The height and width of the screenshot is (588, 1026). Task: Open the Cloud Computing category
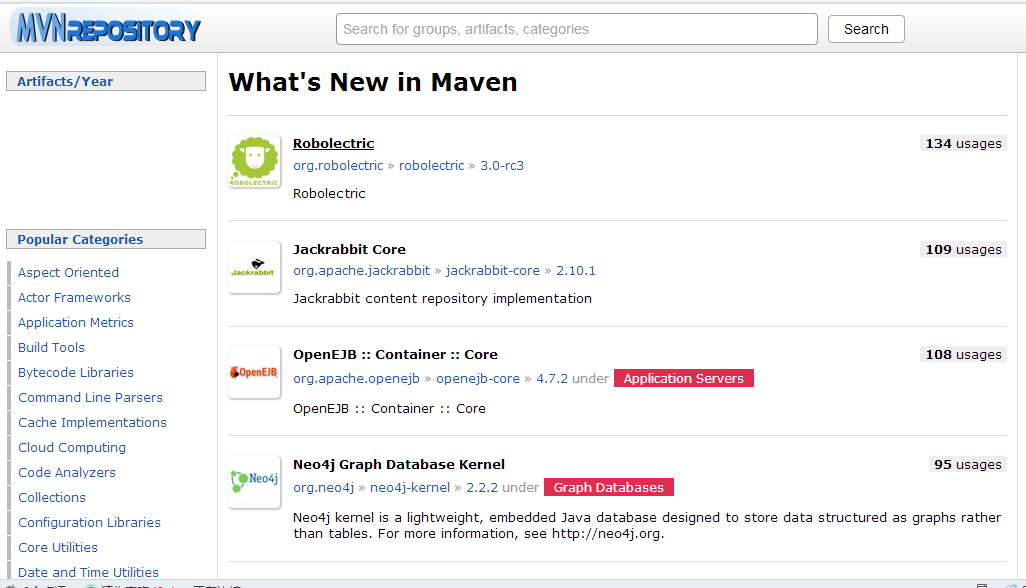(x=72, y=447)
